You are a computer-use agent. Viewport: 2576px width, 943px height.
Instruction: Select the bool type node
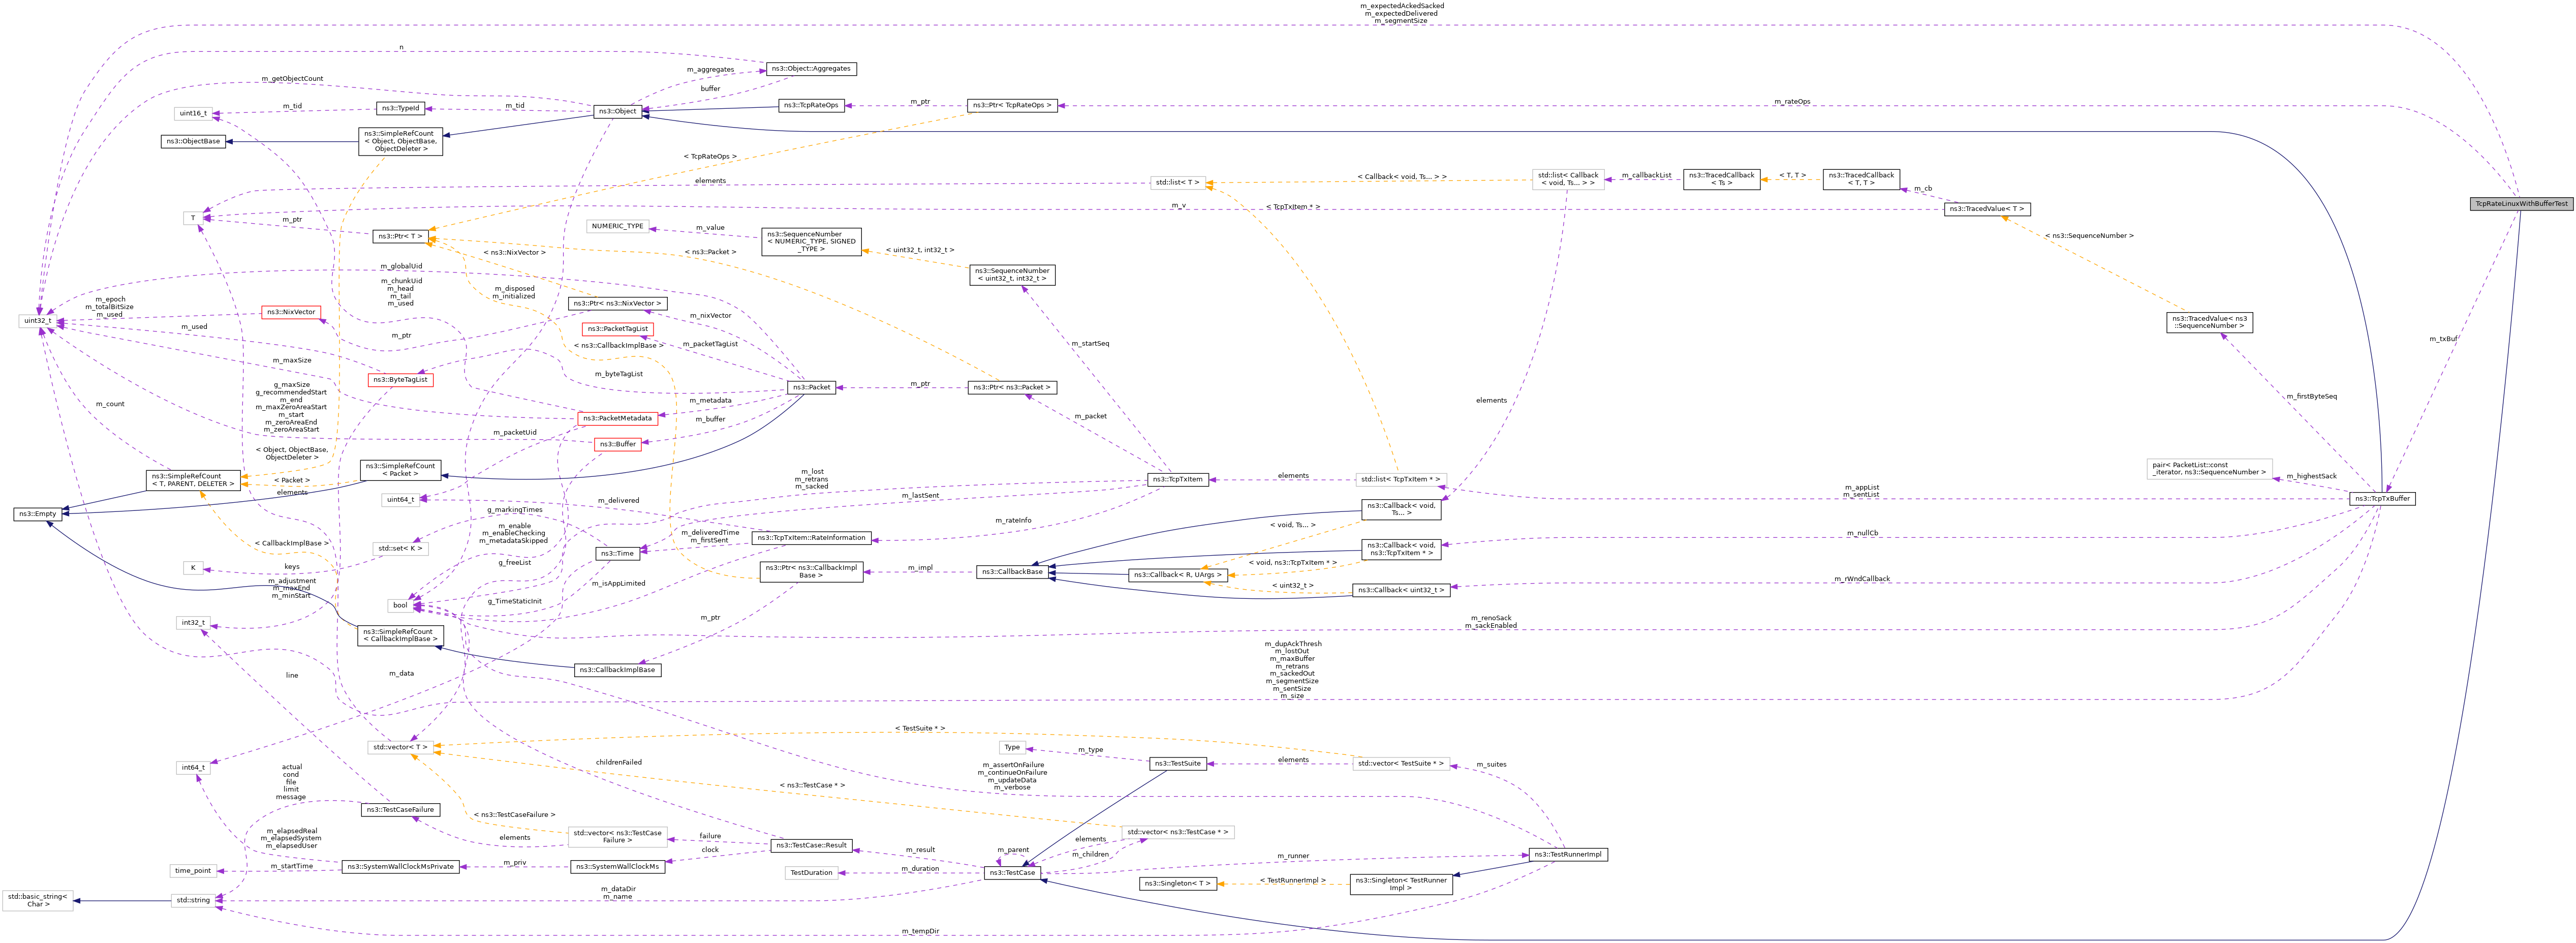coord(400,605)
